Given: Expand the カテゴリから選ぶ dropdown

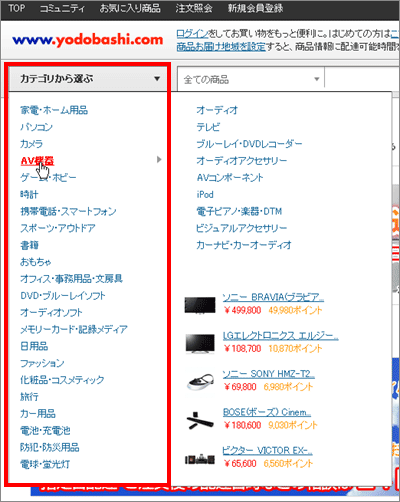Looking at the screenshot, I should coord(87,79).
